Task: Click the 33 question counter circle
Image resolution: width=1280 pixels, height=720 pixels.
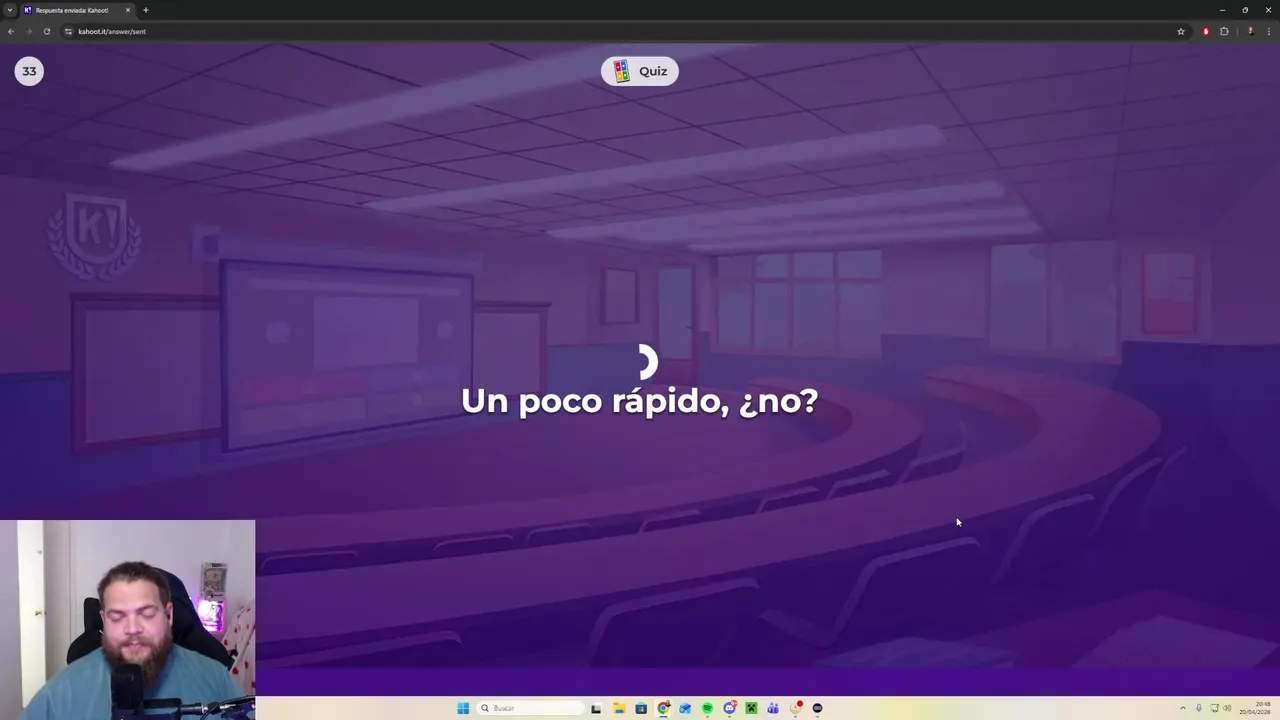Action: pyautogui.click(x=29, y=71)
